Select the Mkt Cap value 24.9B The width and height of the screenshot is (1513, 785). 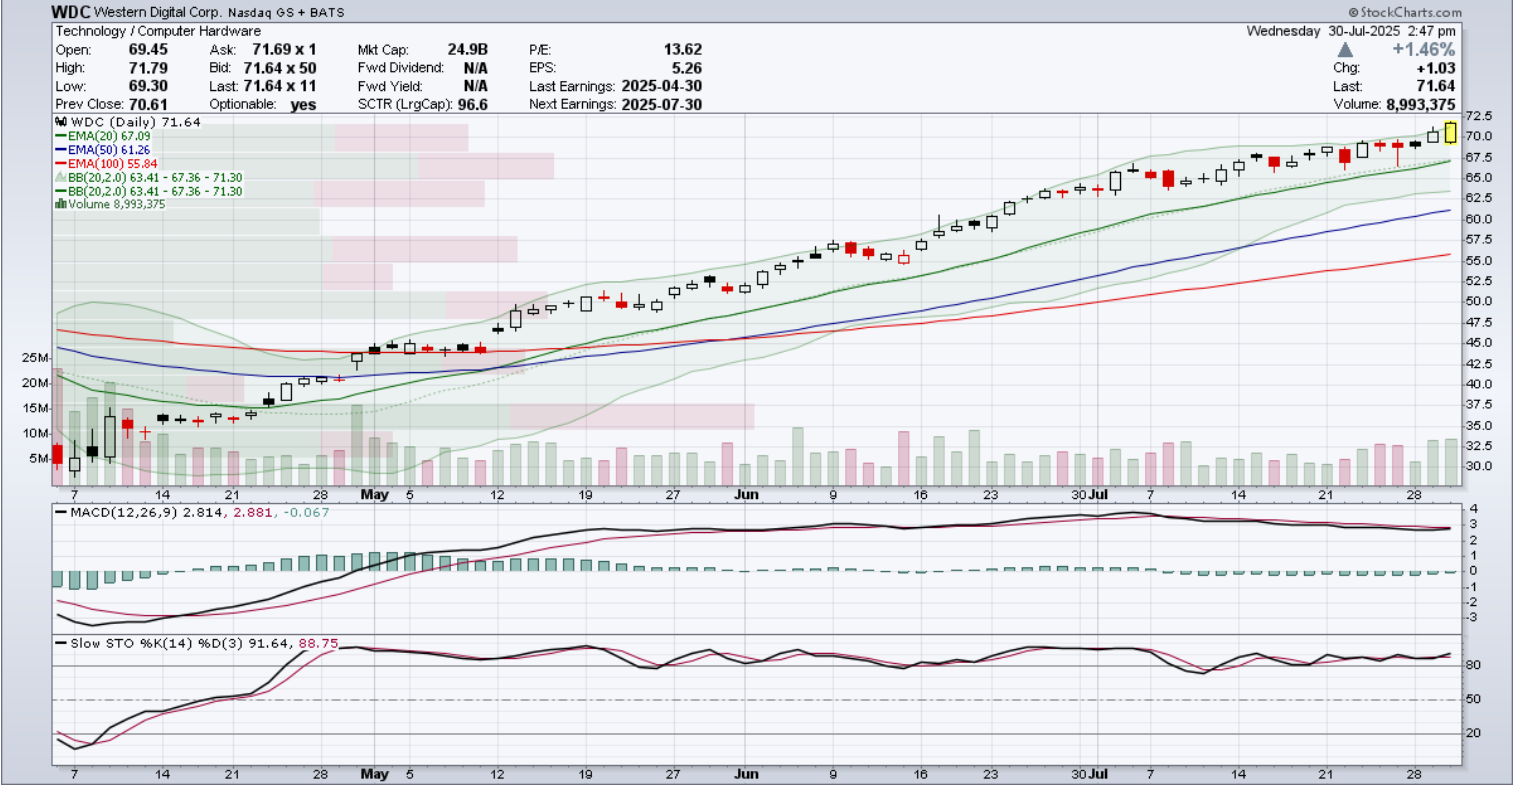point(468,49)
